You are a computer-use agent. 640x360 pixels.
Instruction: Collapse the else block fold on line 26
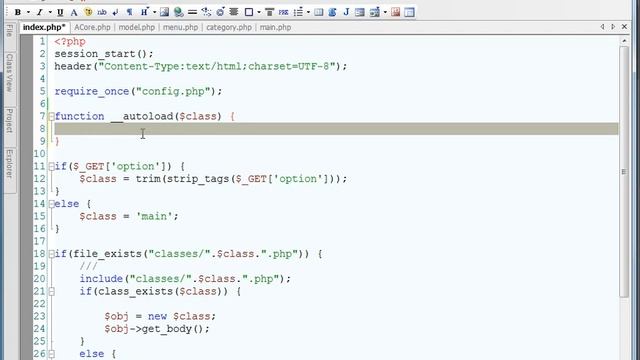pyautogui.click(x=51, y=354)
